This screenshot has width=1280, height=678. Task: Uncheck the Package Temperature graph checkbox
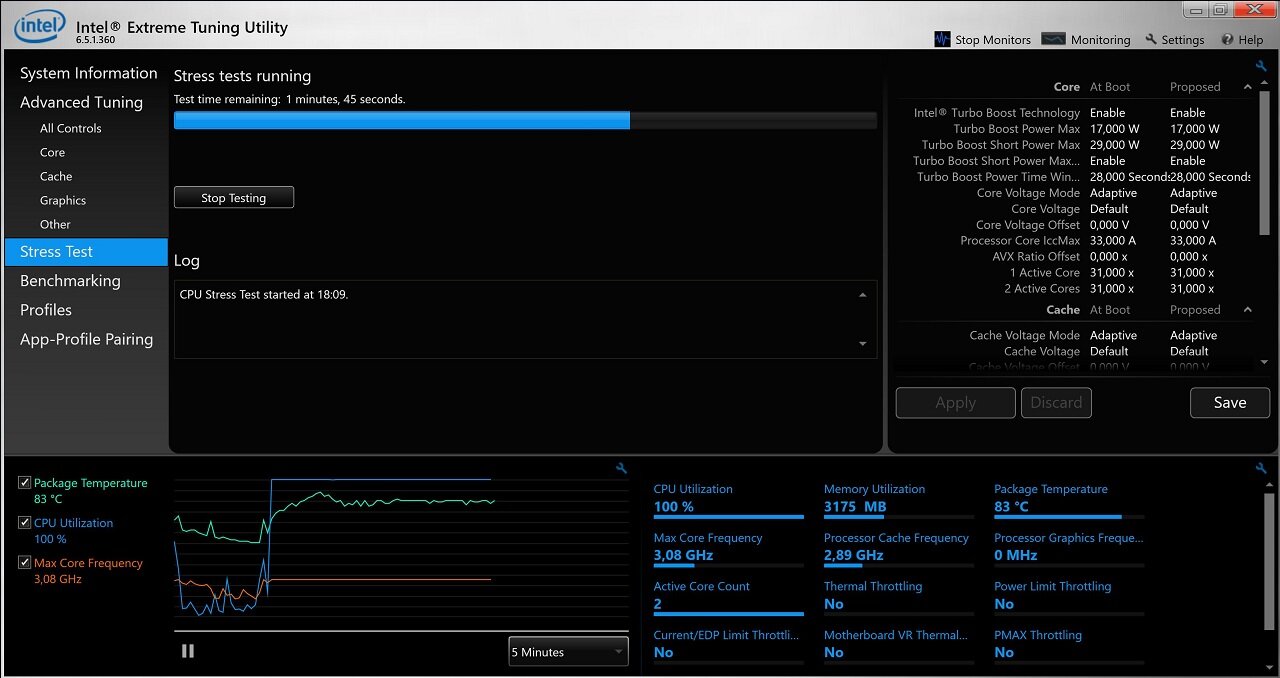coord(25,483)
